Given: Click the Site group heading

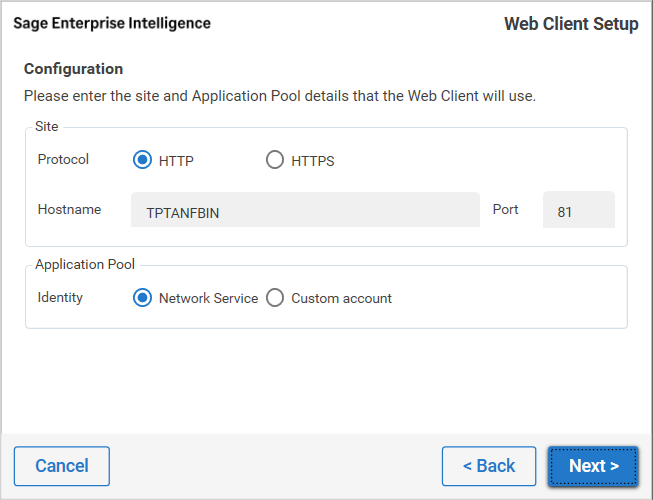Looking at the screenshot, I should coord(47,127).
